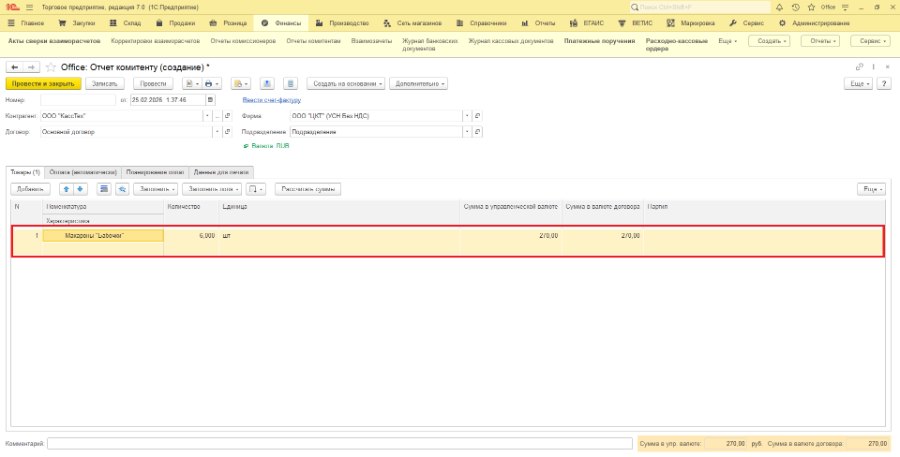
Task: Switch to the Оплата tab
Action: (83, 172)
